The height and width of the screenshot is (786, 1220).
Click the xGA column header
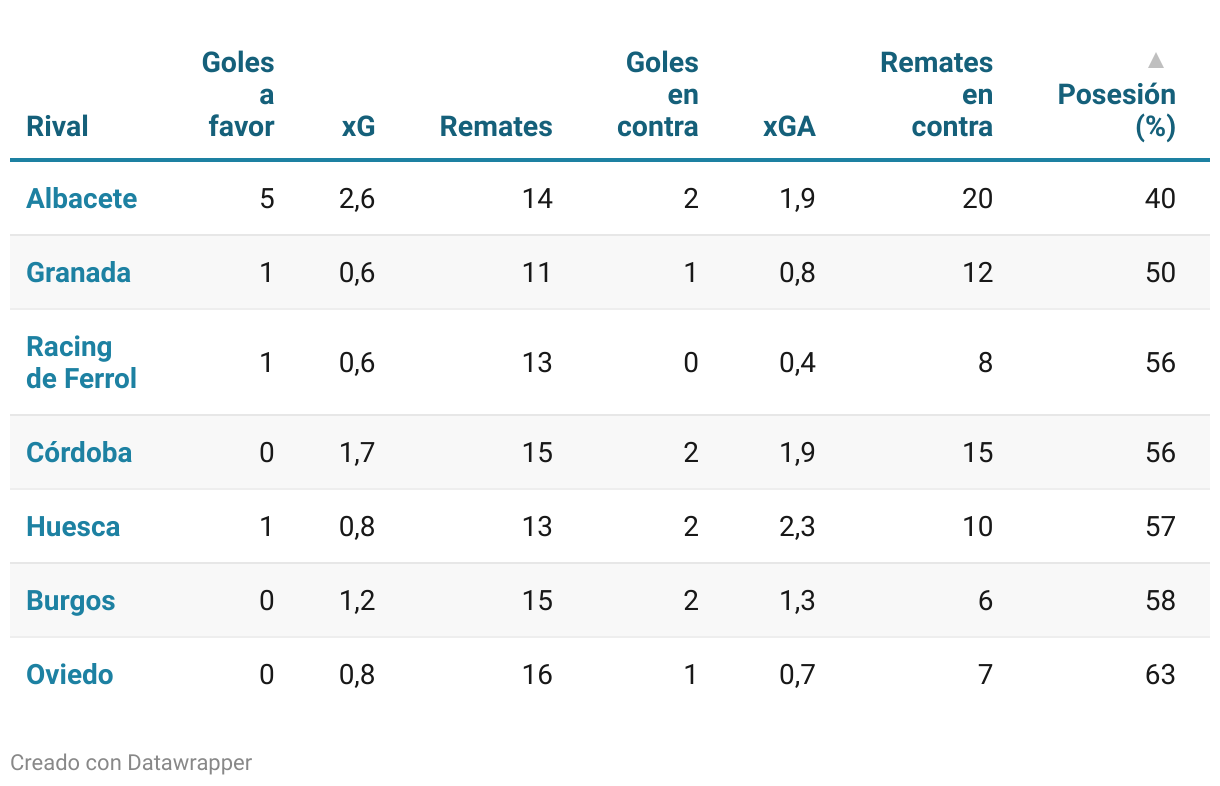789,127
